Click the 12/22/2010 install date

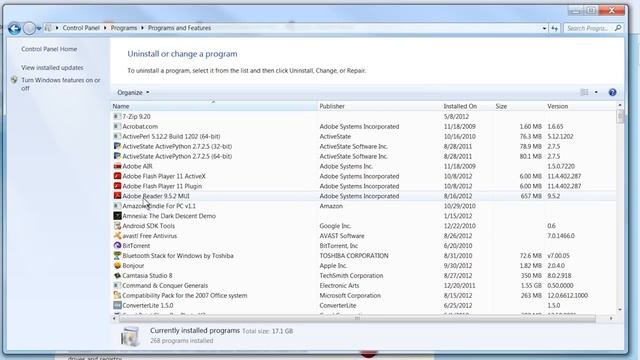coord(460,226)
